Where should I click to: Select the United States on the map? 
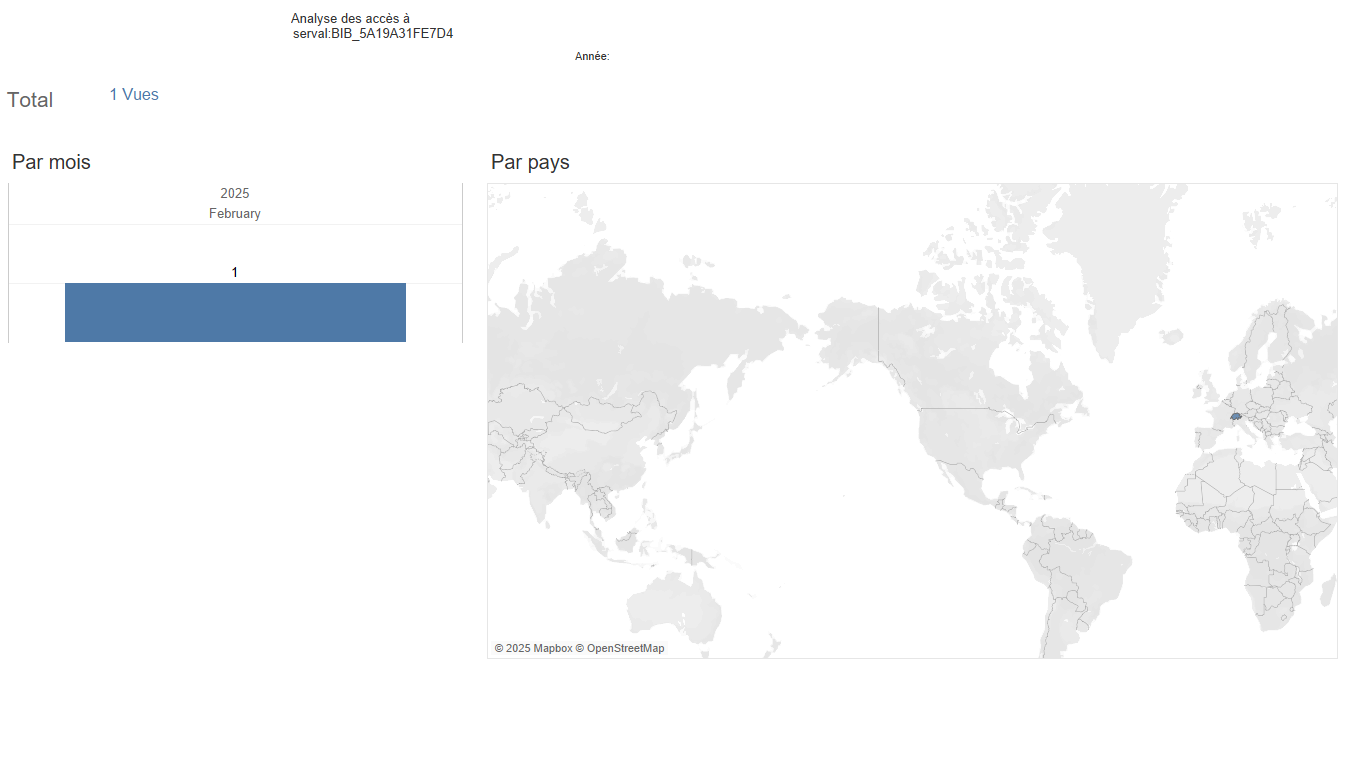[x=975, y=440]
